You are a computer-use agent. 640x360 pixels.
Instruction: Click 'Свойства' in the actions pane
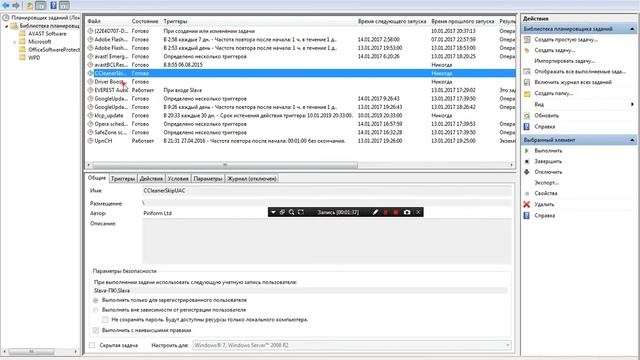click(546, 193)
